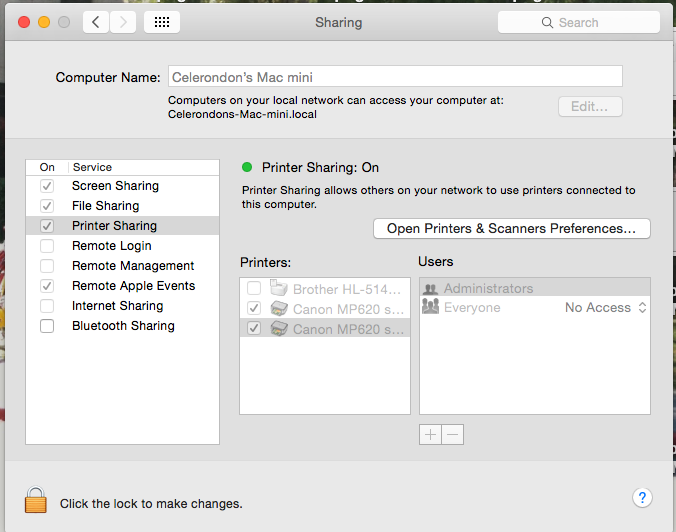
Task: Check the Brother HL-514 printer checkbox
Action: tap(254, 288)
